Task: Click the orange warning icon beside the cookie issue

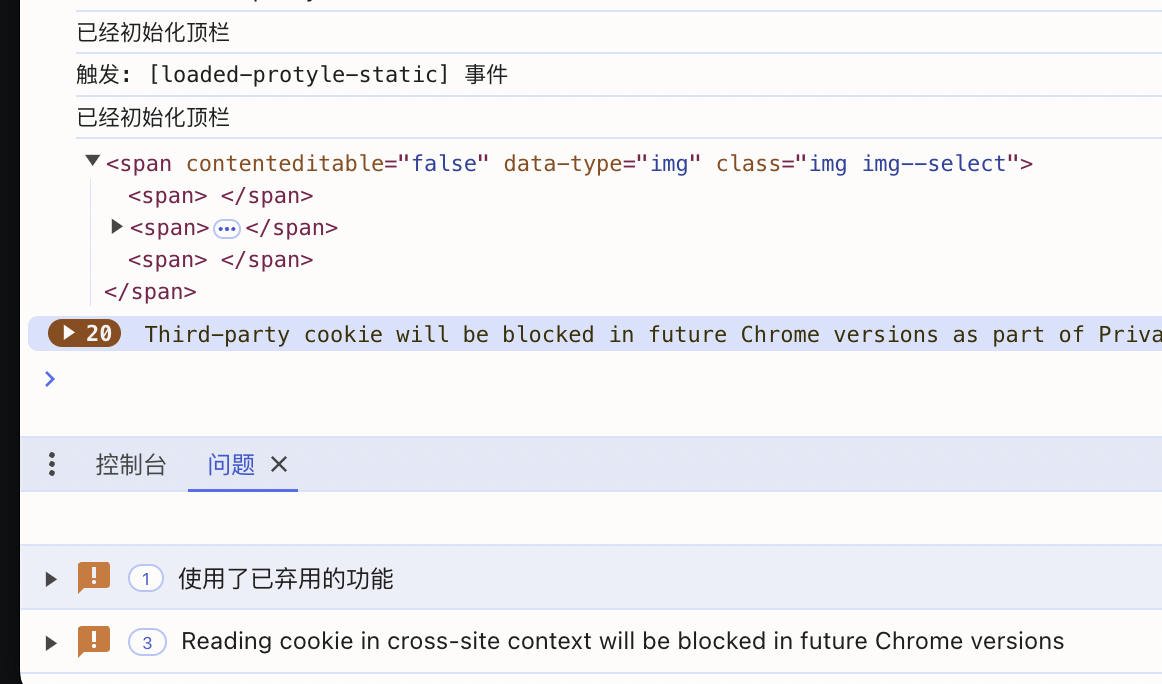Action: pyautogui.click(x=94, y=641)
